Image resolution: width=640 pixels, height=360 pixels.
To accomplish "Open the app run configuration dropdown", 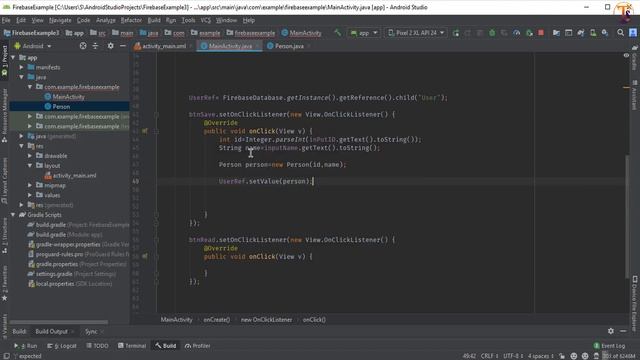I will coord(364,33).
